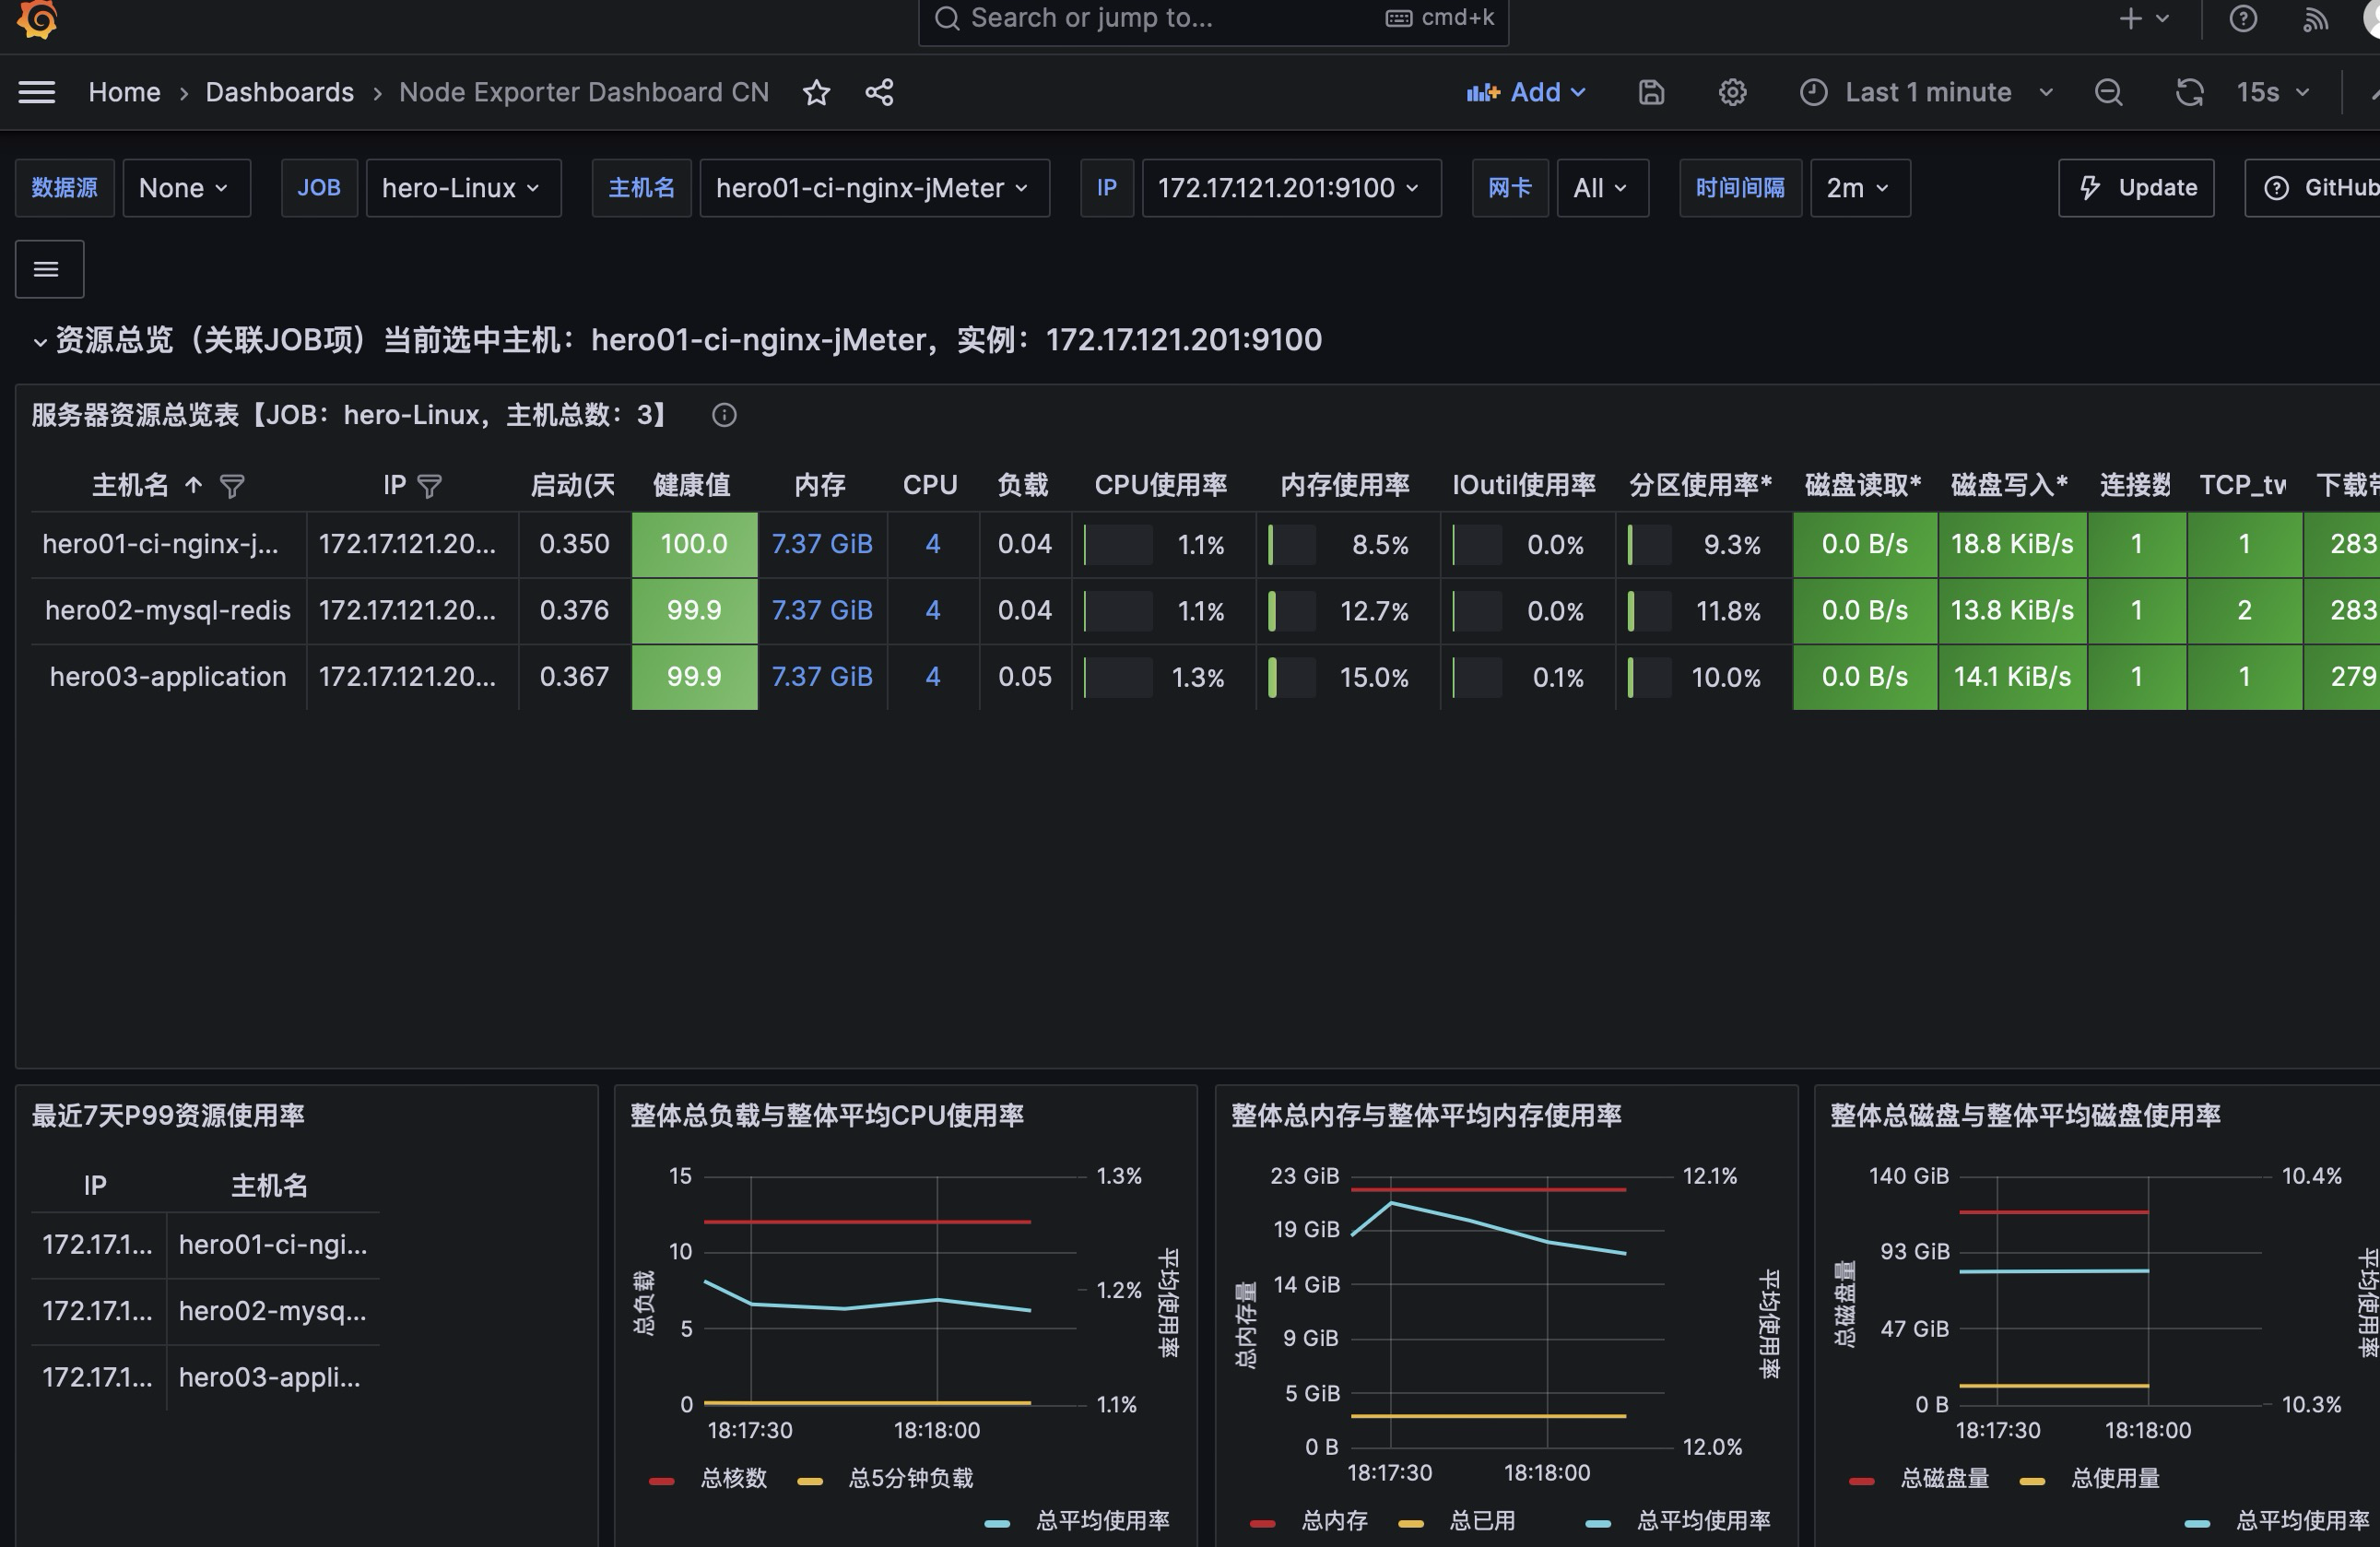Toggle the panel list menu icon
Viewport: 2380px width, 1547px height.
49,269
